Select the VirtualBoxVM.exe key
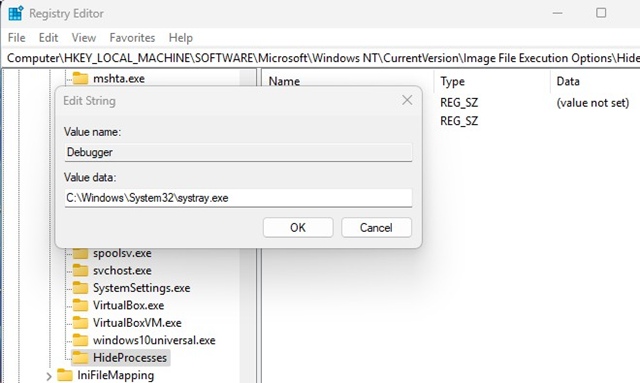The height and width of the screenshot is (383, 640). [137, 323]
